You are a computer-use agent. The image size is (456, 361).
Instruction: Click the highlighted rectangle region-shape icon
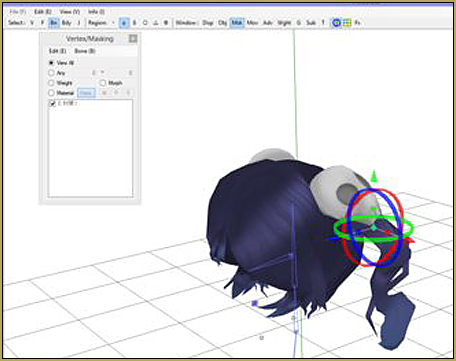[x=124, y=23]
